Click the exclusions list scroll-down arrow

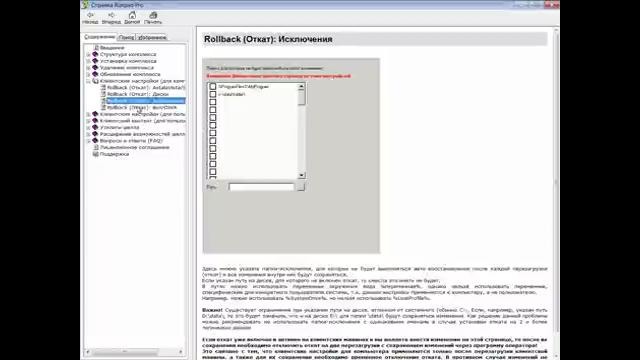(x=302, y=175)
